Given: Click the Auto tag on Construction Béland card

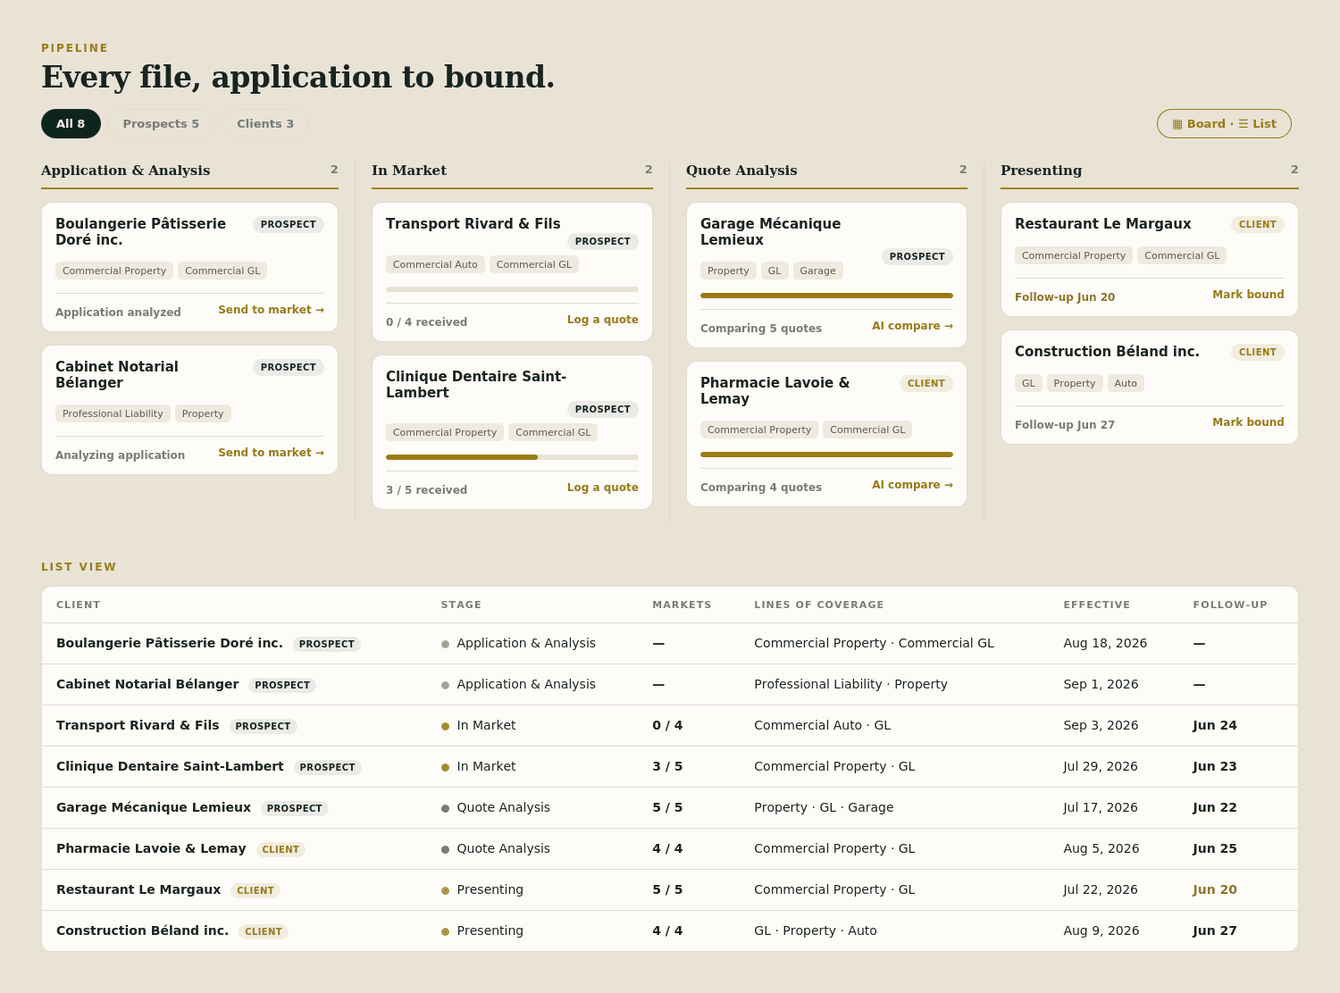Looking at the screenshot, I should pyautogui.click(x=1126, y=384).
